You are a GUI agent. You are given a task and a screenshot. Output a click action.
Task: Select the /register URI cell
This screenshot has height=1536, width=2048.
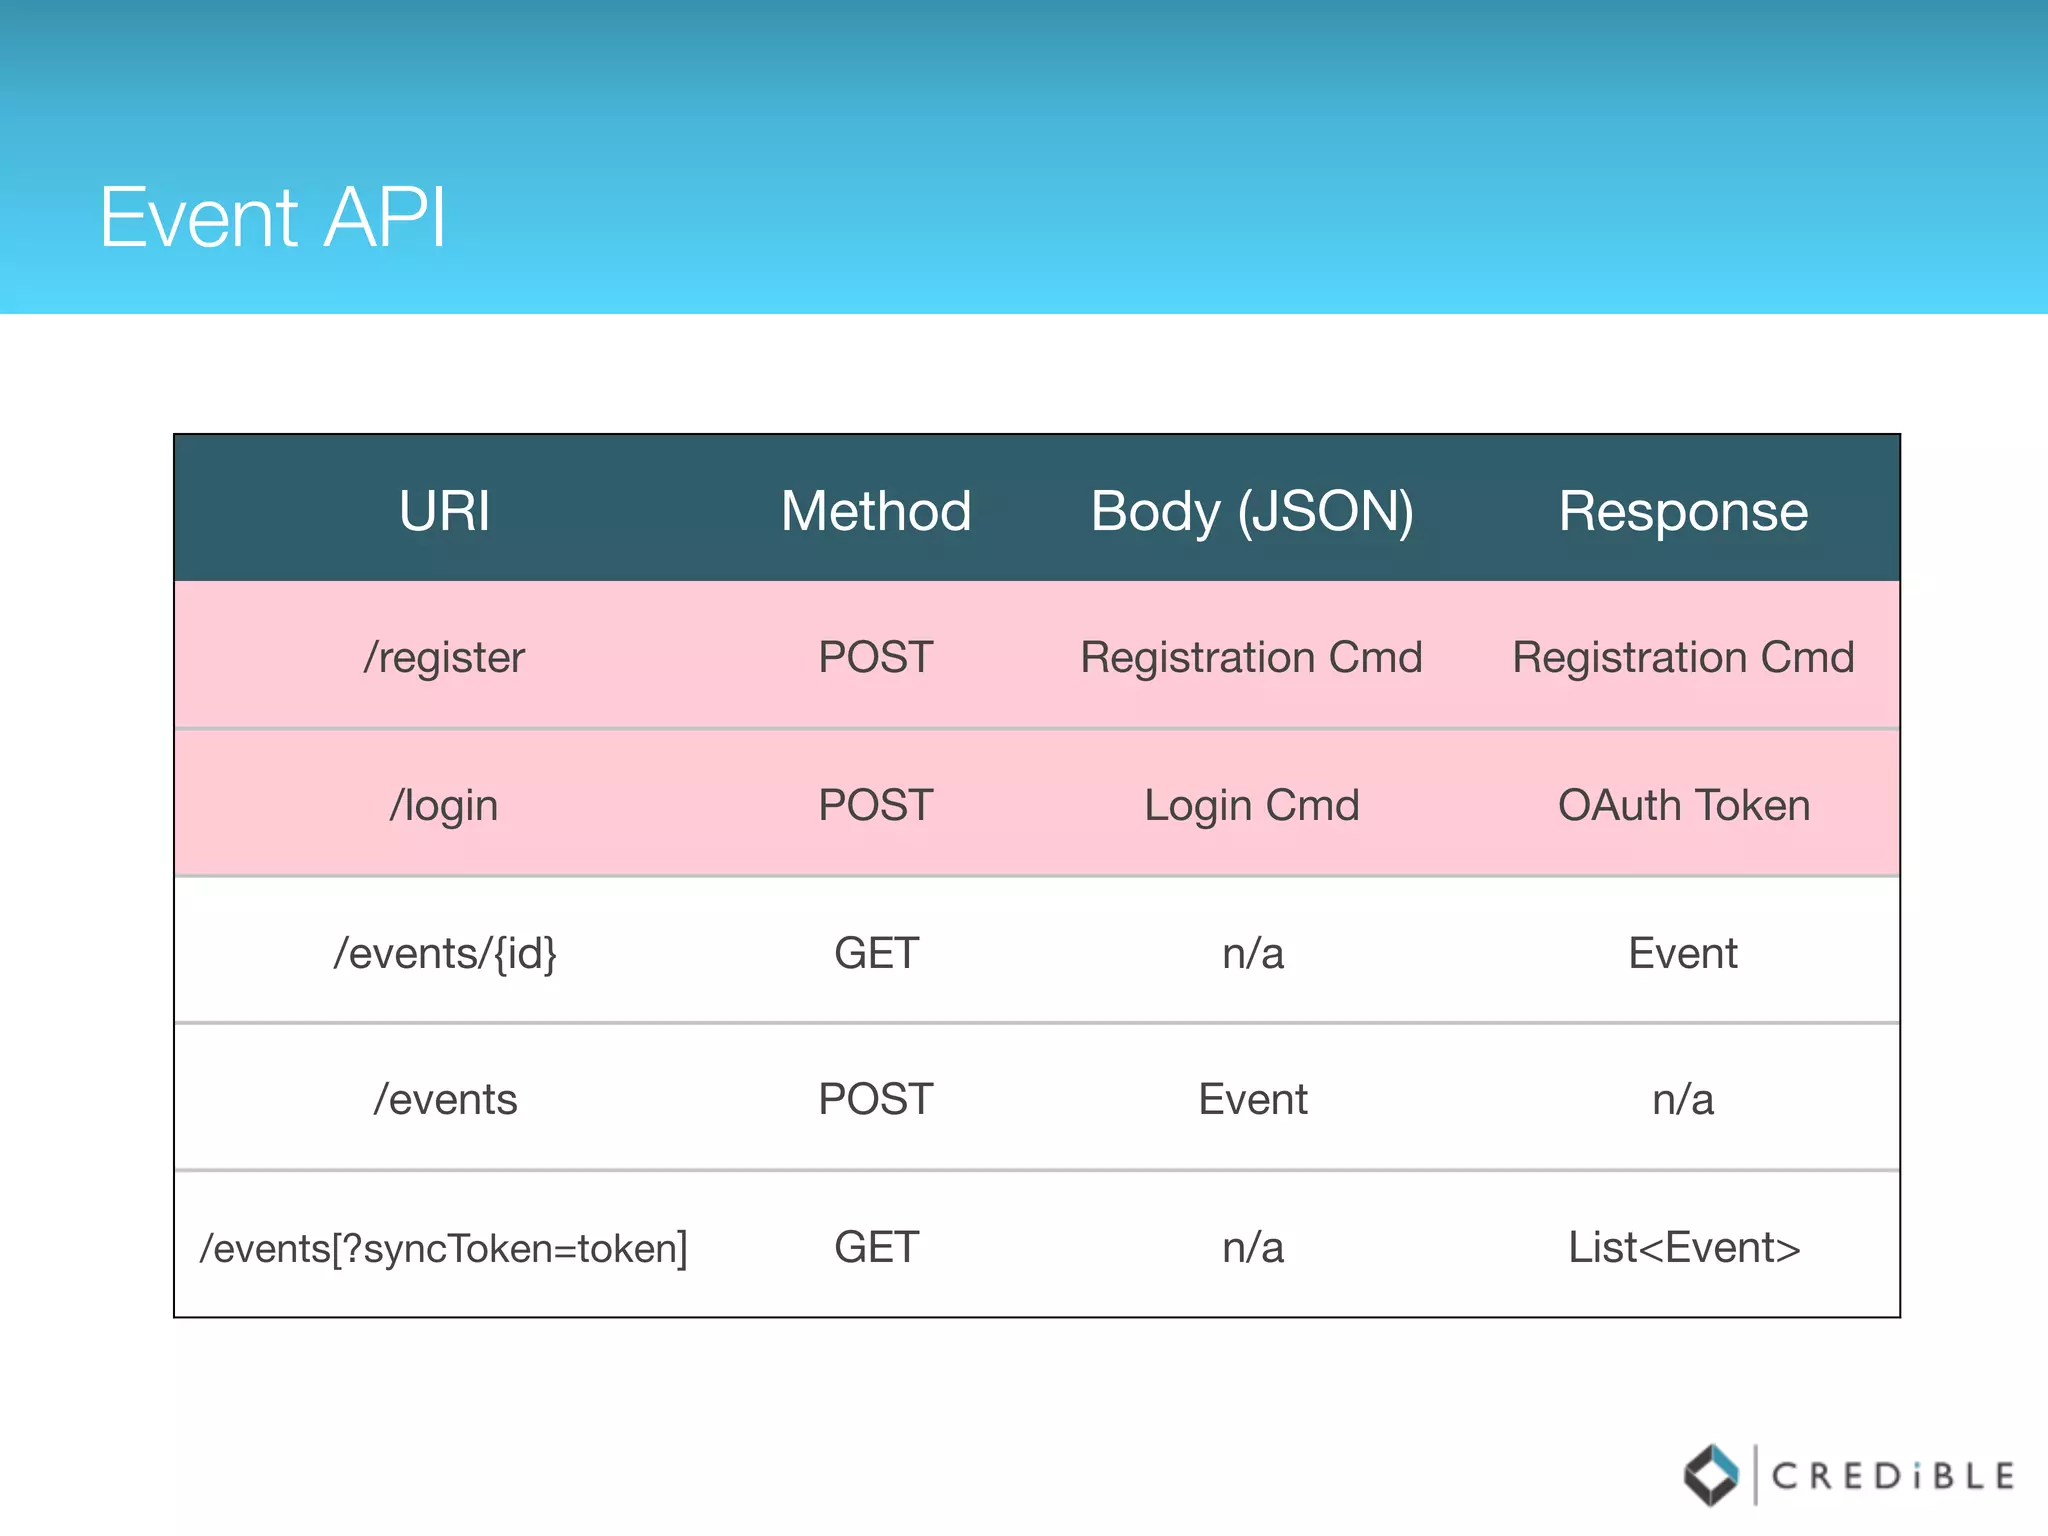[x=444, y=657]
